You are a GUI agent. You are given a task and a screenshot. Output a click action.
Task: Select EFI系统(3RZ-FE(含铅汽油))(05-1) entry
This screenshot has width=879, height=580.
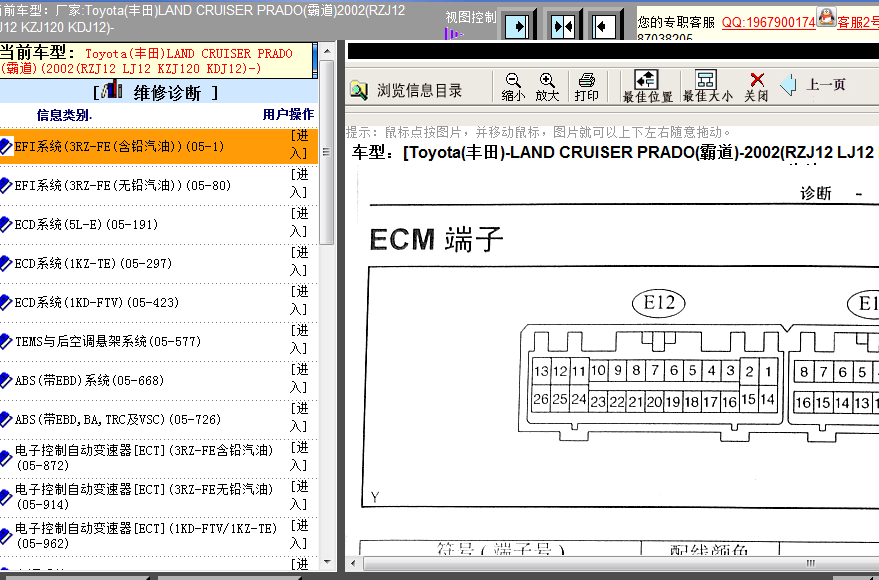pos(119,147)
